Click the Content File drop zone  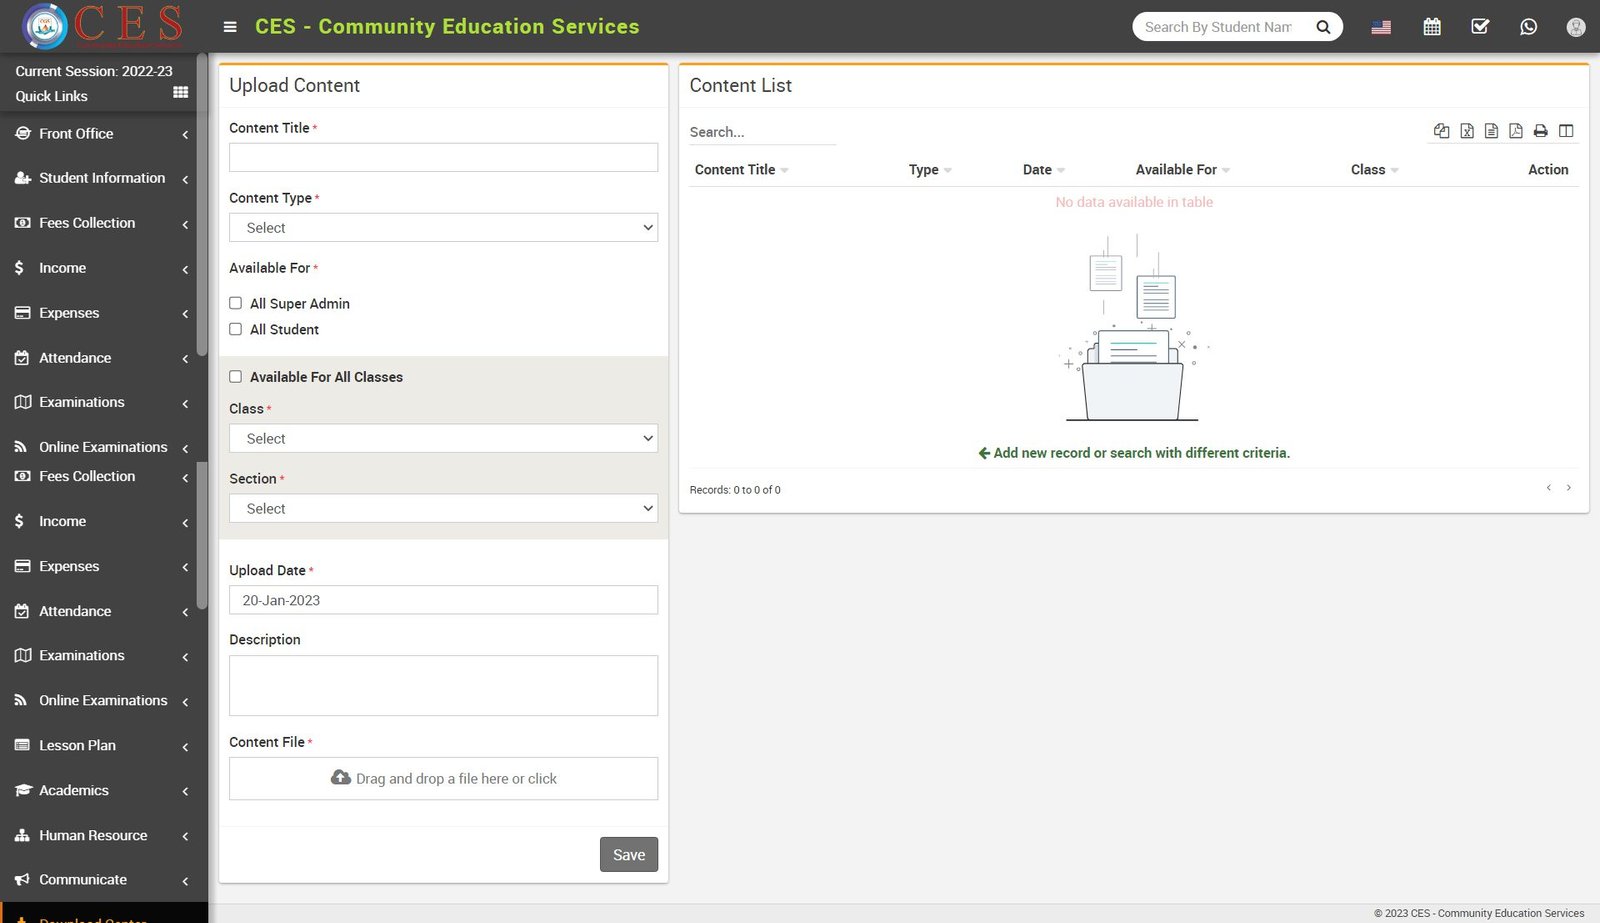coord(443,778)
